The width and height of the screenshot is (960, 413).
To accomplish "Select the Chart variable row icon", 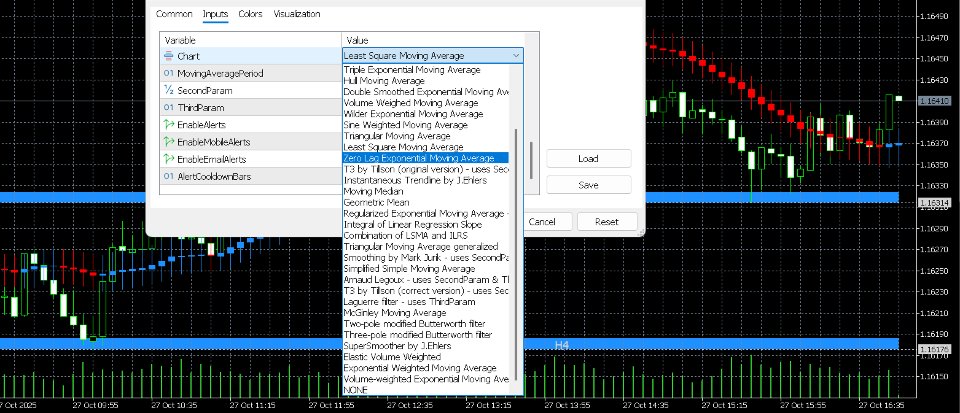I will click(169, 56).
